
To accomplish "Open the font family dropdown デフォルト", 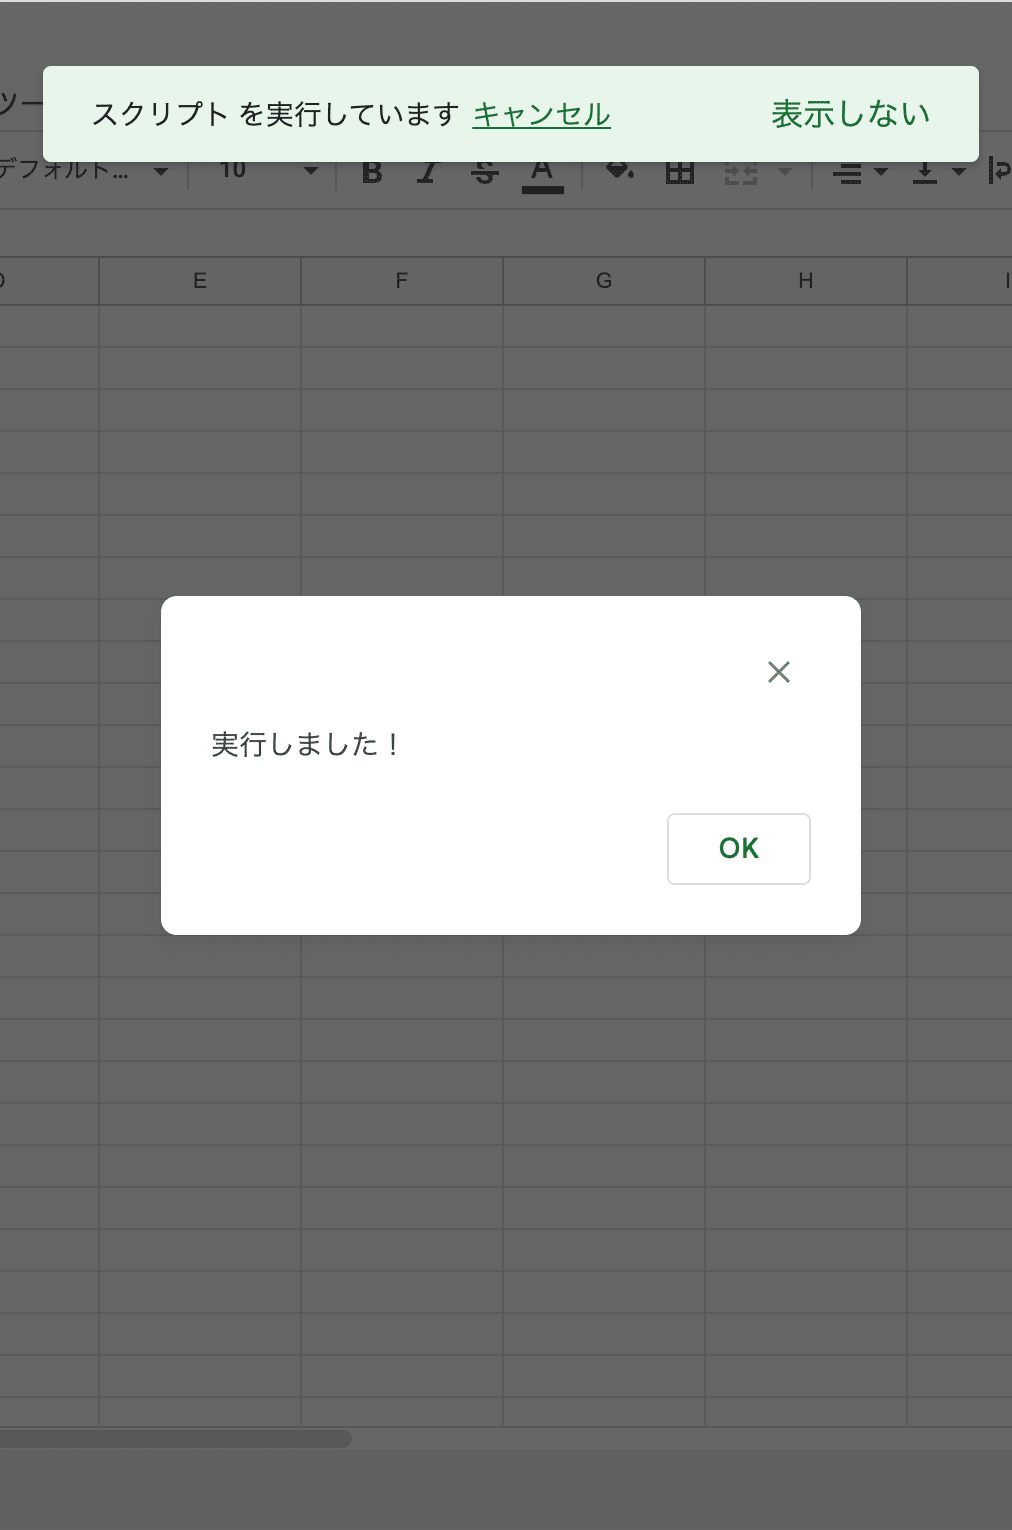I will [x=84, y=171].
